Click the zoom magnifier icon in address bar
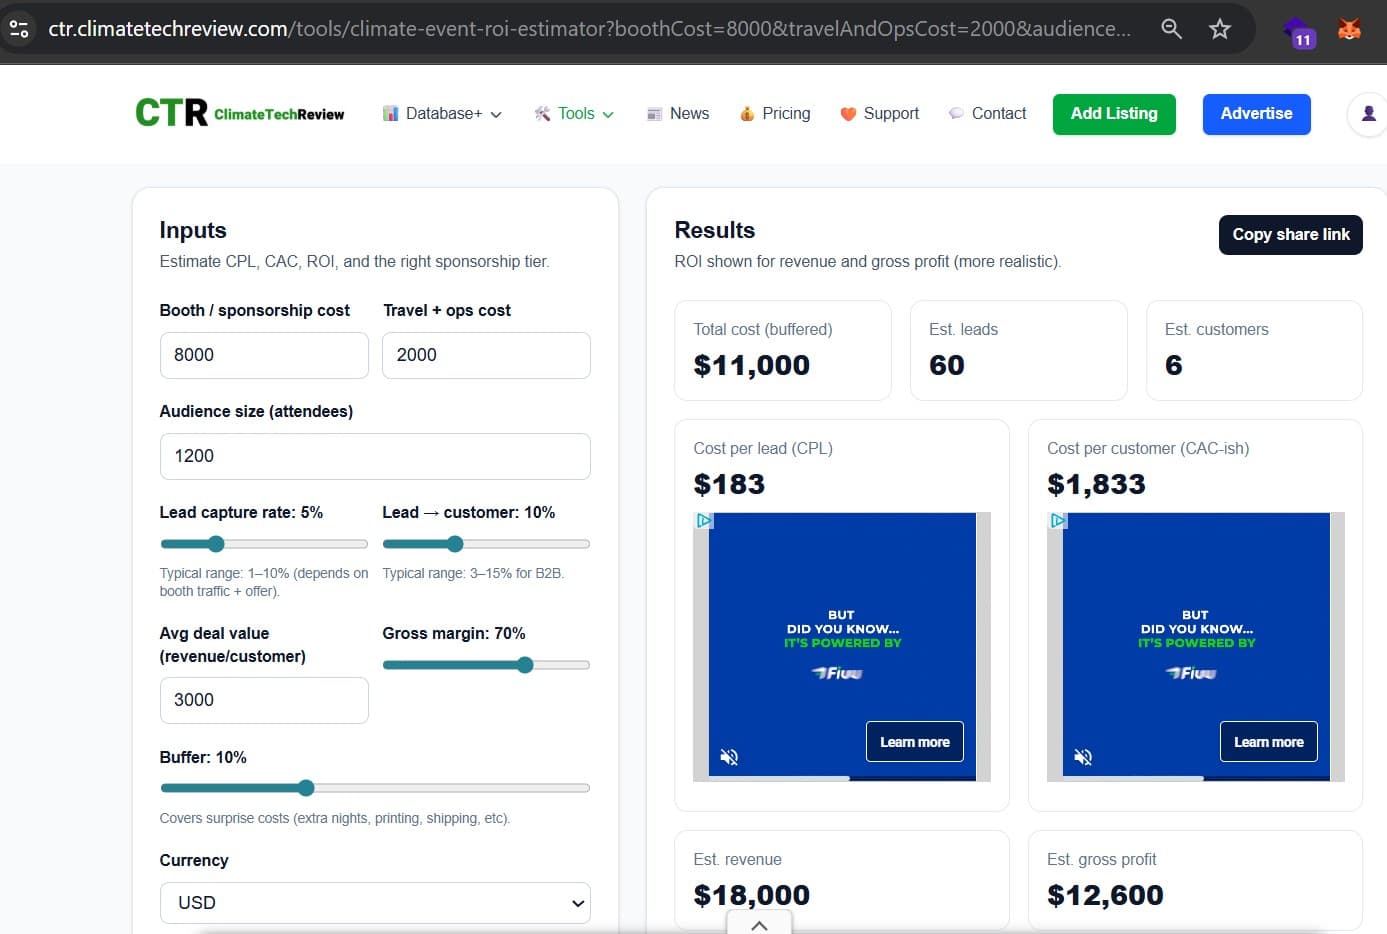The image size is (1387, 934). tap(1171, 29)
